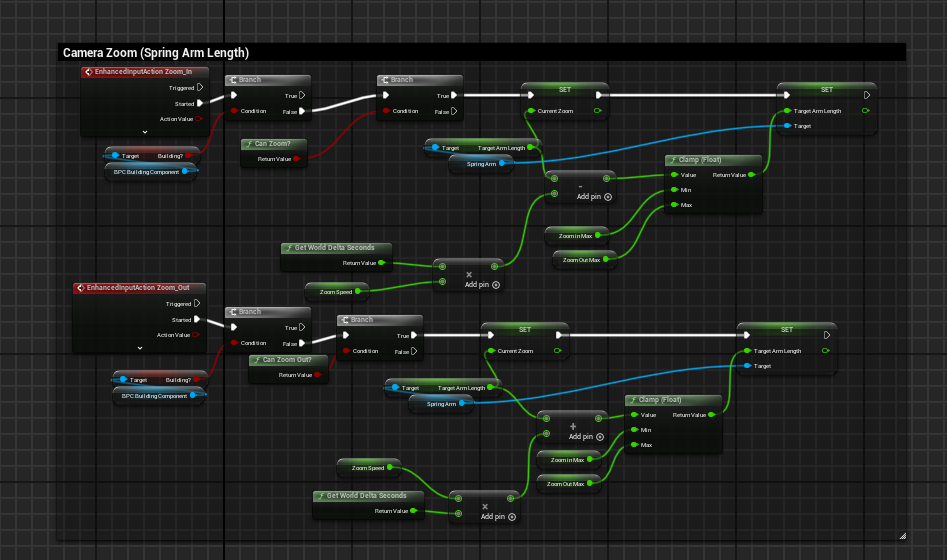
Task: Click the Triggered exec pin on Zoom_In event
Action: 199,88
